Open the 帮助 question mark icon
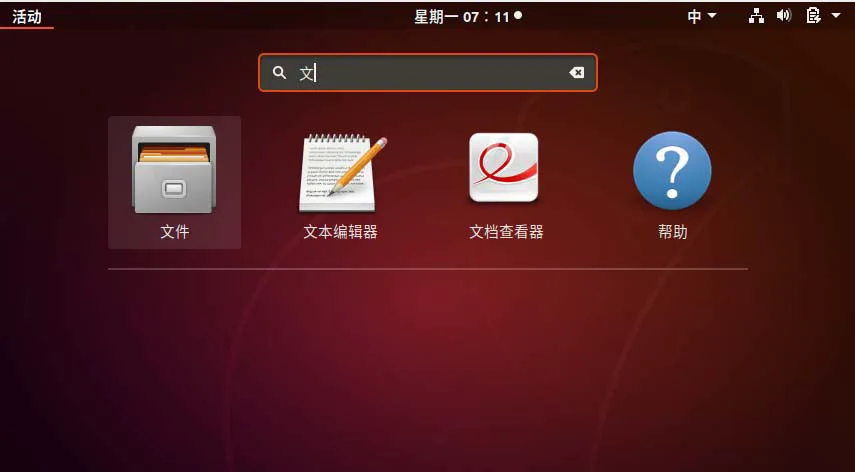The height and width of the screenshot is (472, 855). coord(672,171)
